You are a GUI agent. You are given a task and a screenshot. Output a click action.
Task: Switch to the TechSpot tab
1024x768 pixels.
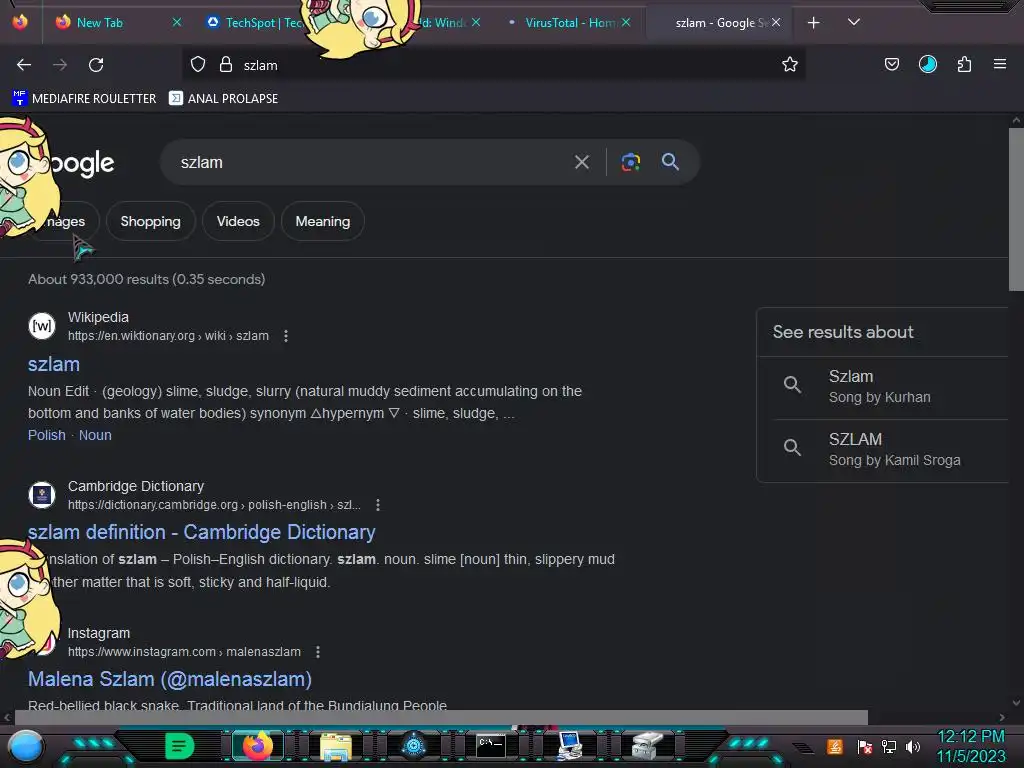point(255,23)
